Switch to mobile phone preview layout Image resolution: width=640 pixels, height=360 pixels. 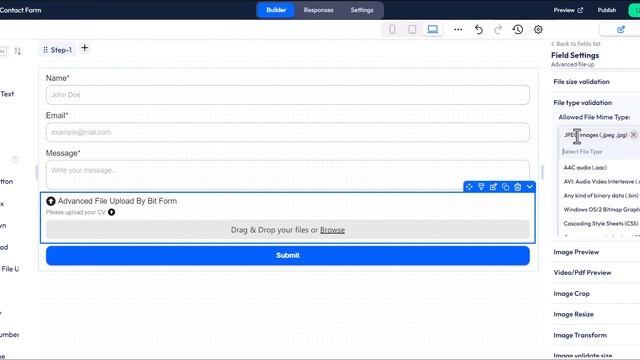[x=392, y=29]
